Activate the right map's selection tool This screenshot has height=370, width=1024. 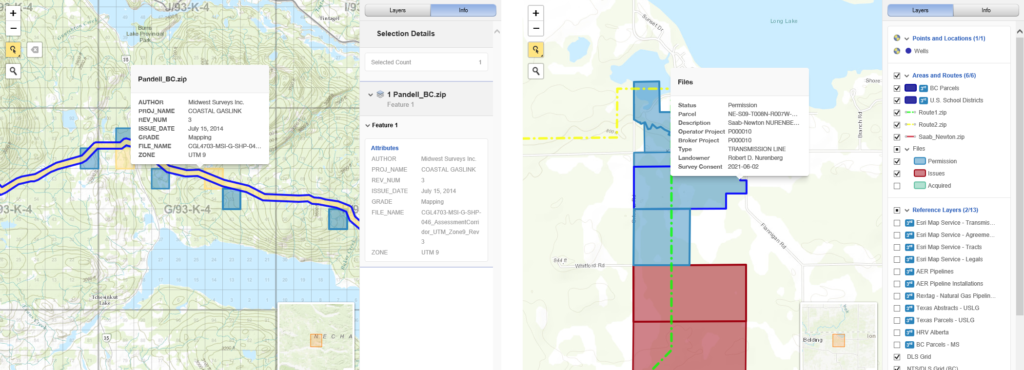(x=536, y=50)
